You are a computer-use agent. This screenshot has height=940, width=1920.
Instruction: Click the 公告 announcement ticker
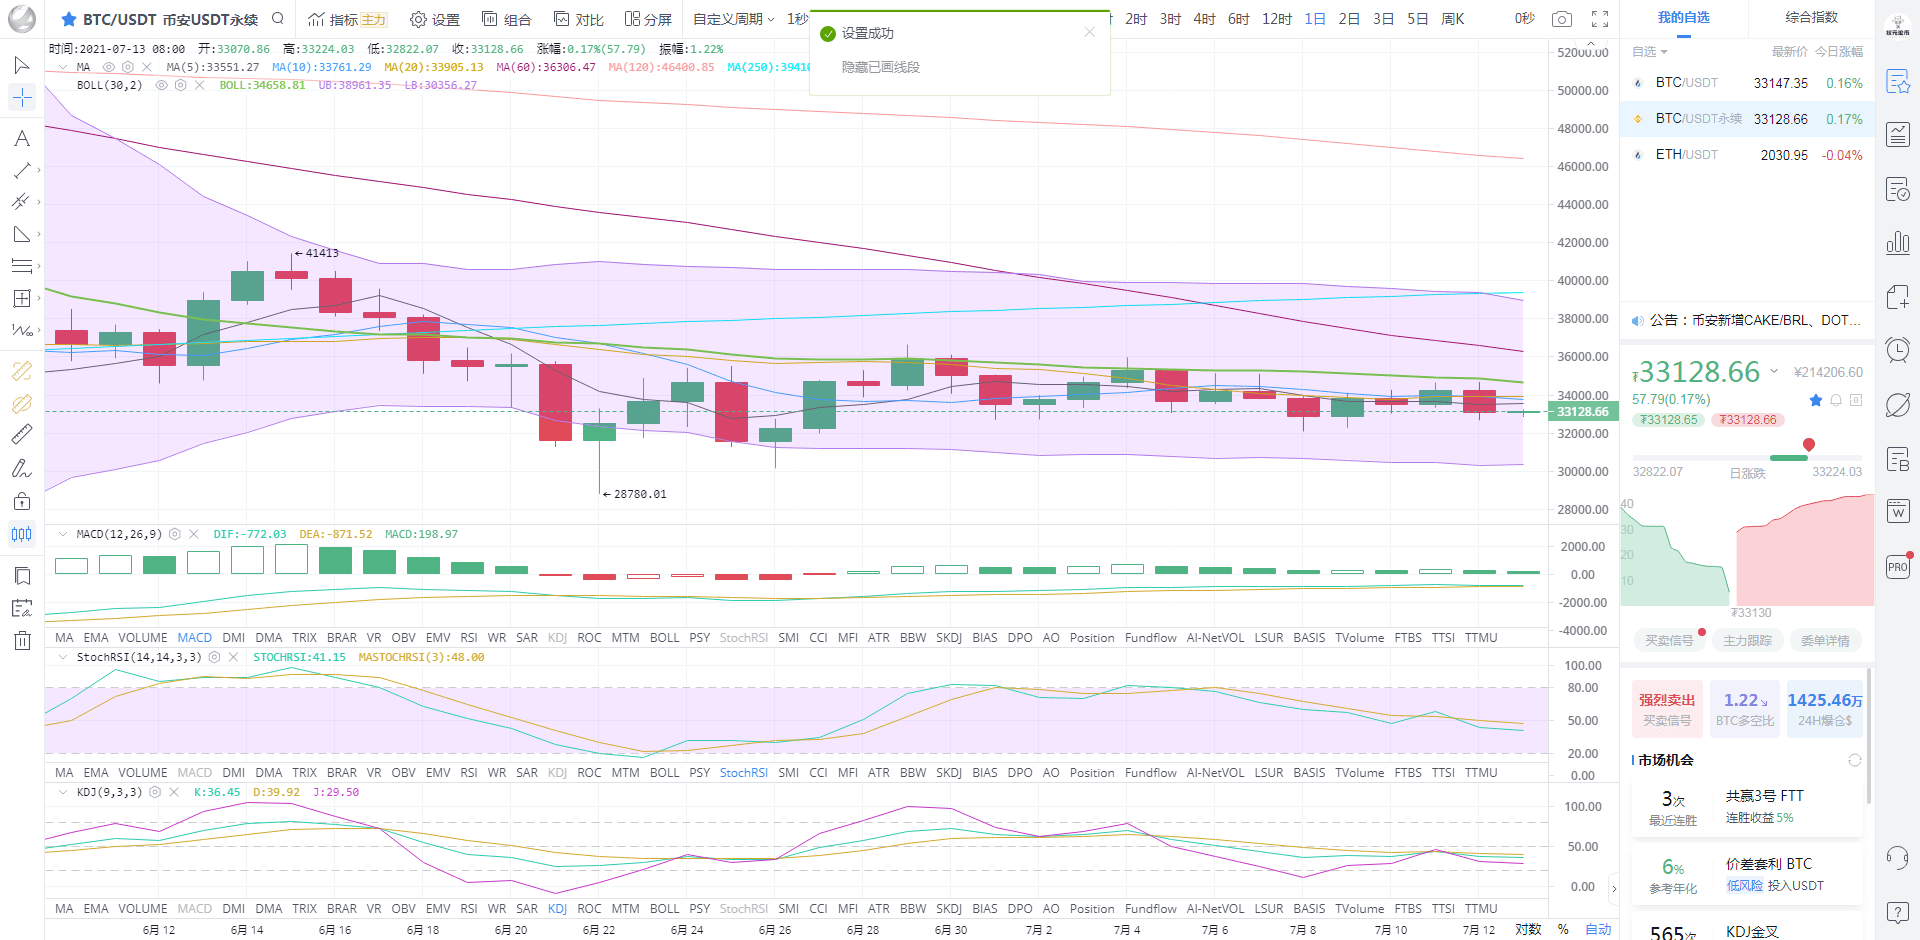coord(1747,320)
